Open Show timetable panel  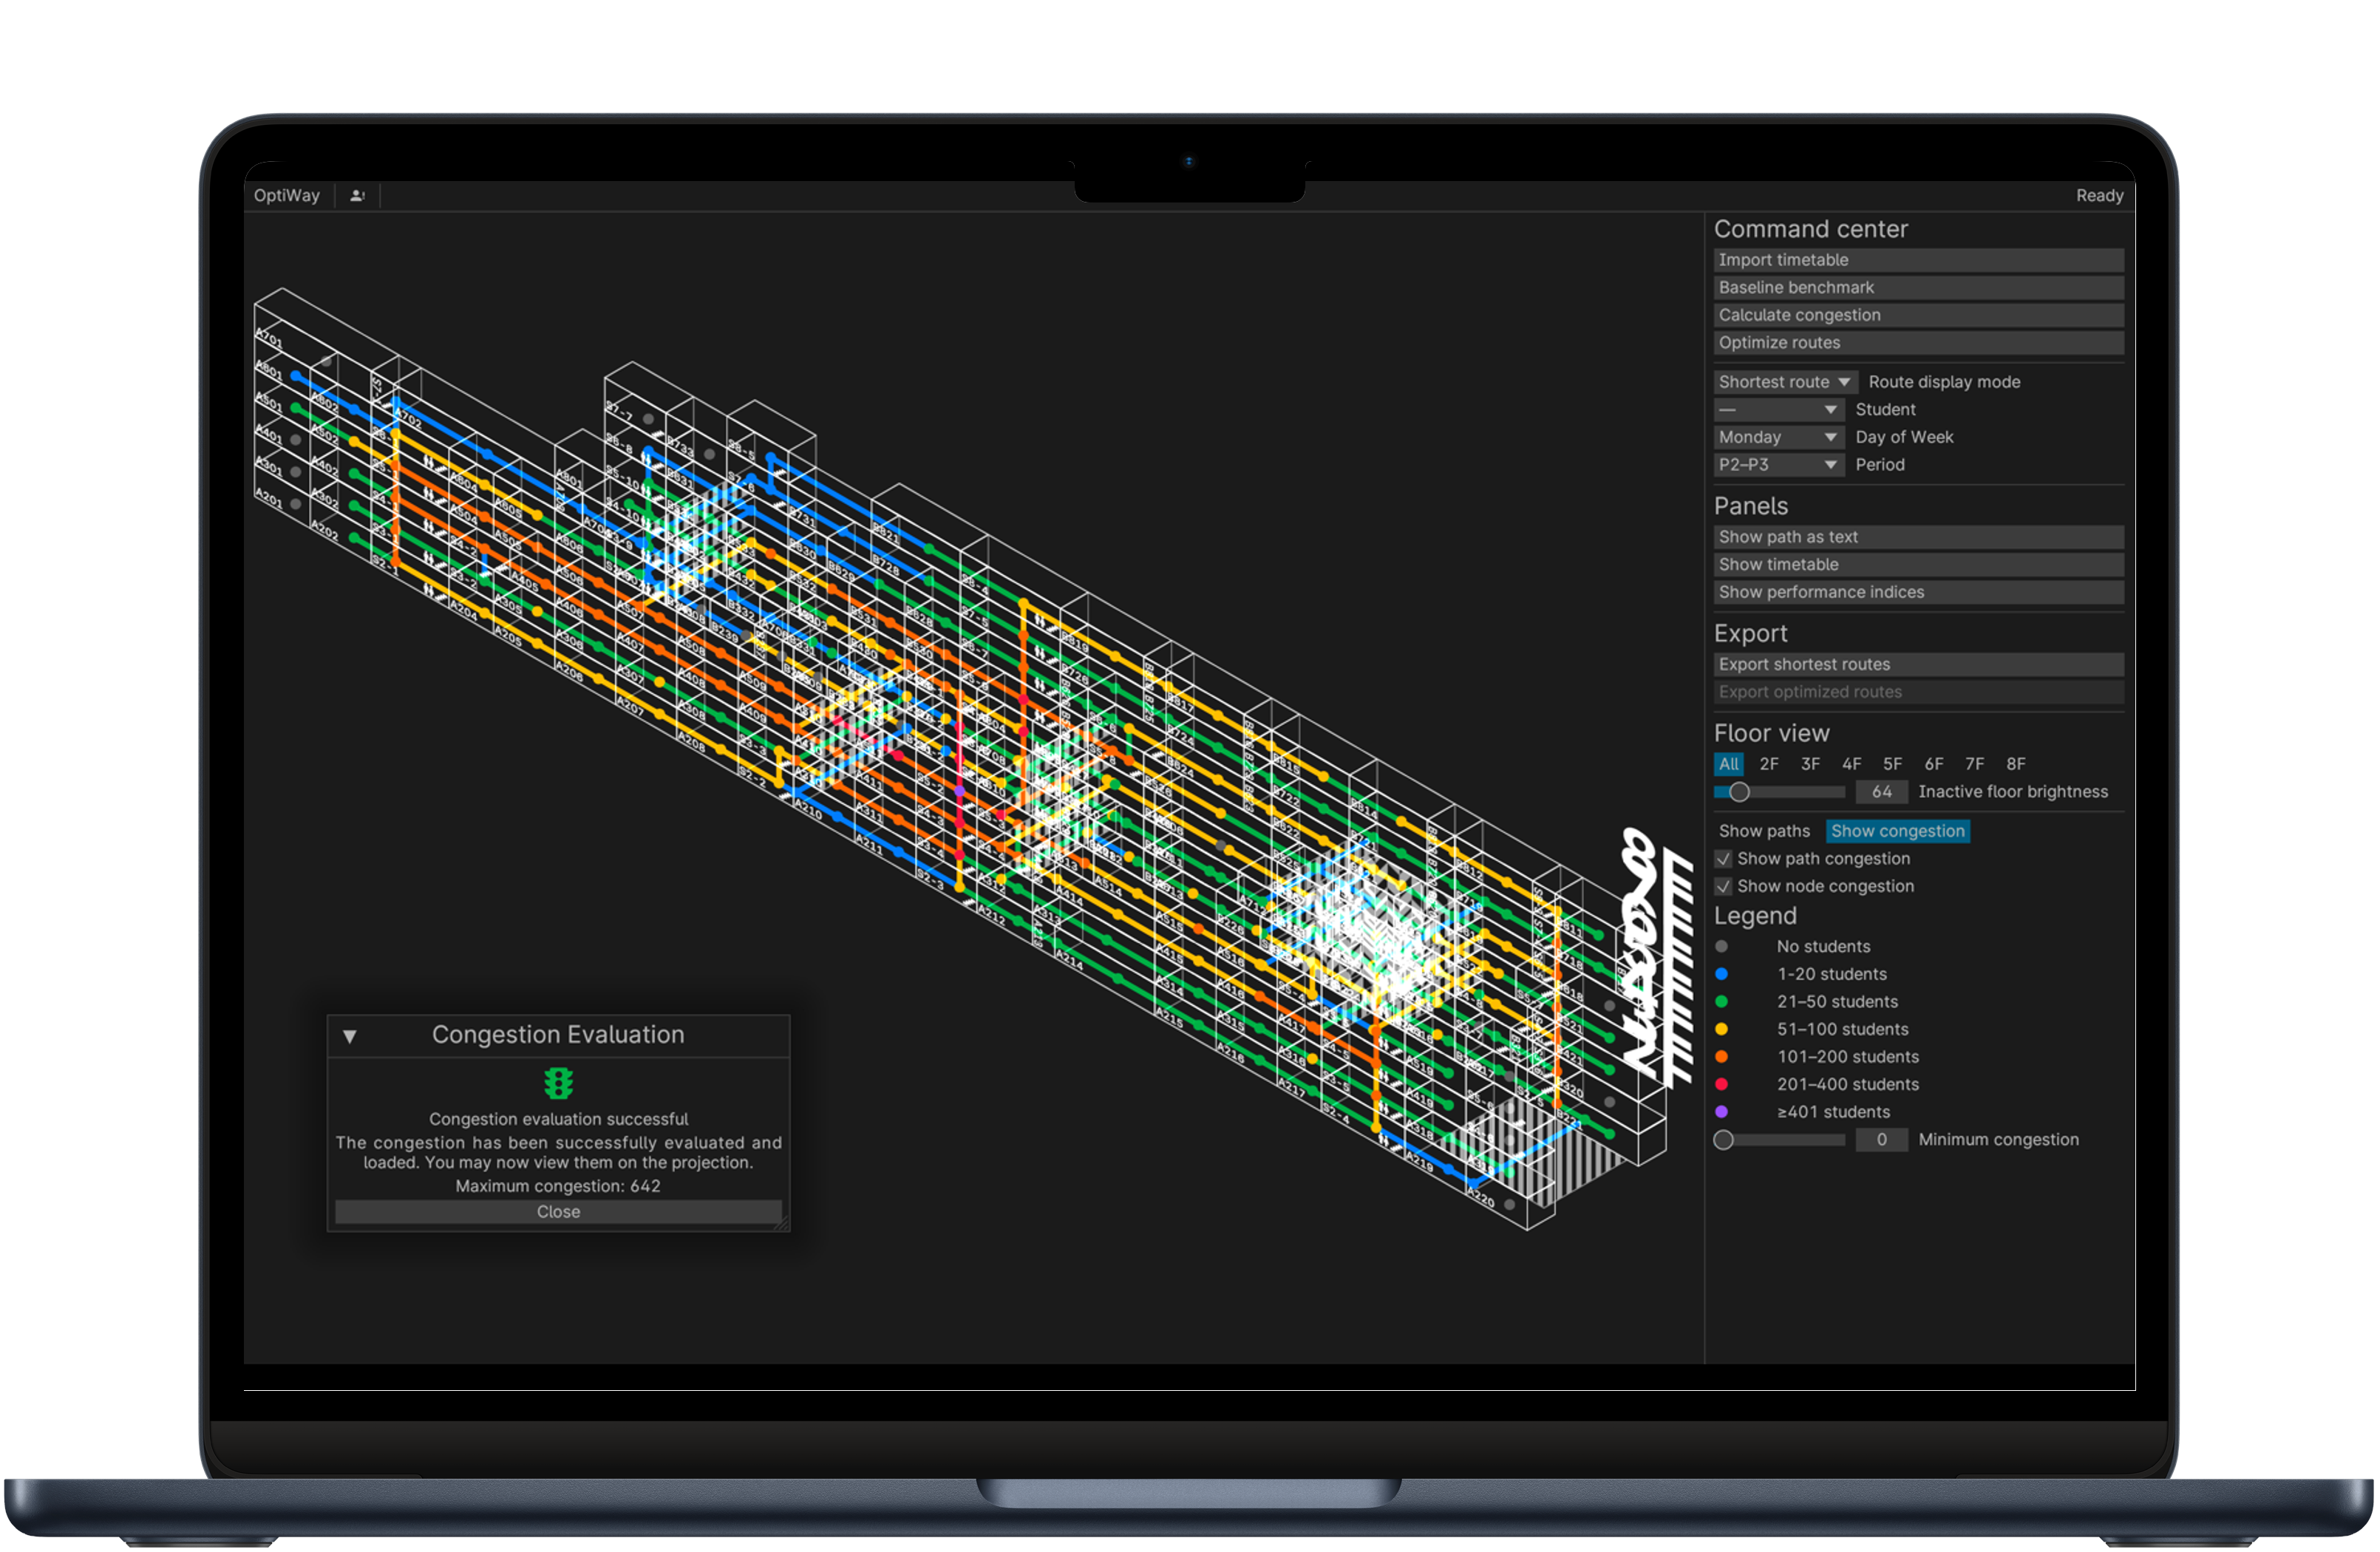(1918, 565)
